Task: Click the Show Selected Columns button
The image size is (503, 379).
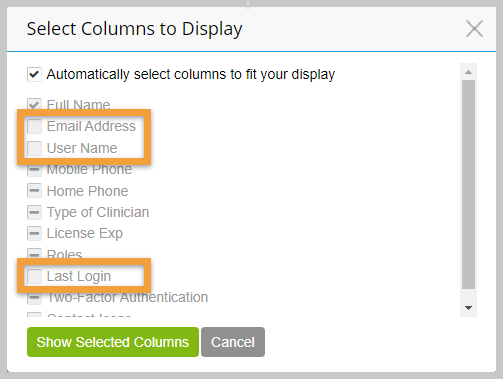Action: coord(113,342)
